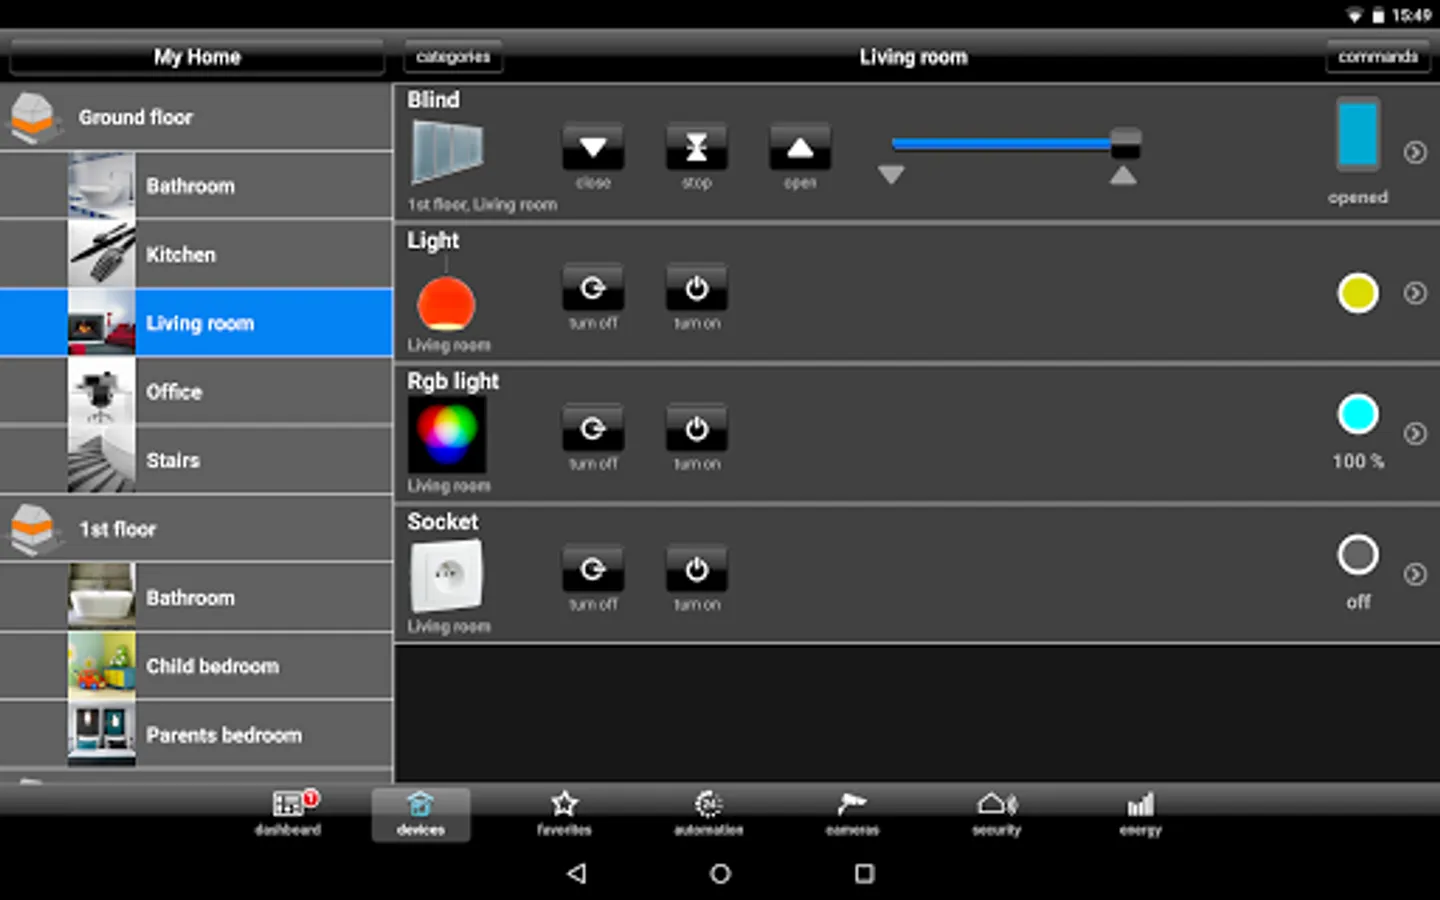The width and height of the screenshot is (1440, 900).
Task: Click the slider minimum down triangle
Action: 891,175
